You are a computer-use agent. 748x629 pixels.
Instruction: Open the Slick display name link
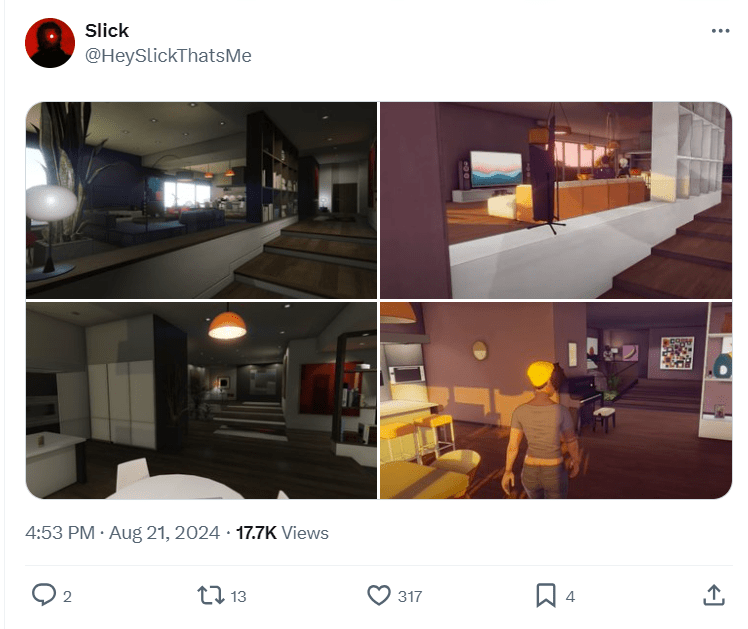pos(107,31)
